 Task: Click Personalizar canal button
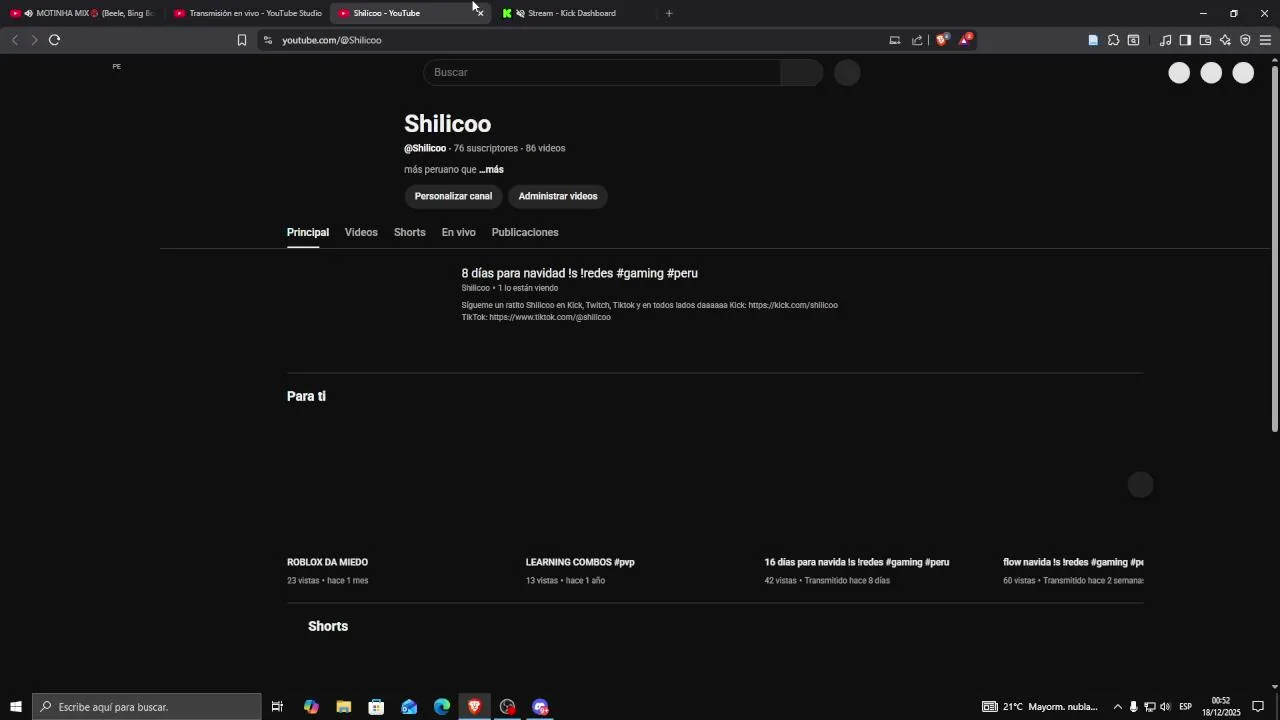click(x=453, y=196)
